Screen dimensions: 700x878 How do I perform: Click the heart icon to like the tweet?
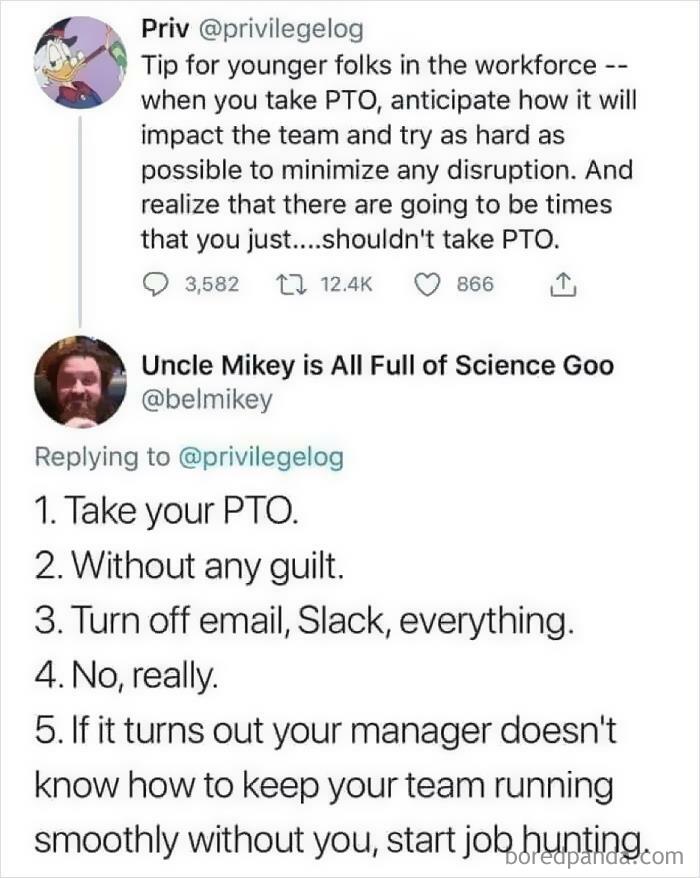point(425,284)
